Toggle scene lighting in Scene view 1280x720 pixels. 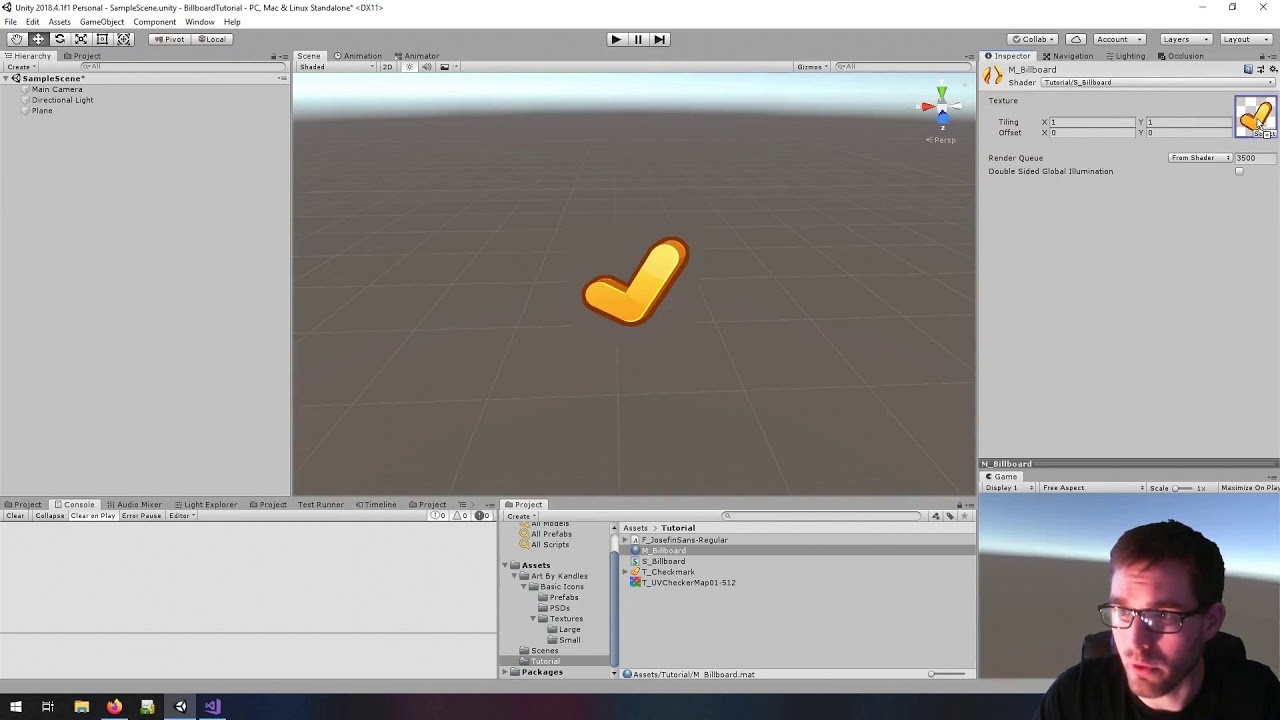tap(408, 67)
